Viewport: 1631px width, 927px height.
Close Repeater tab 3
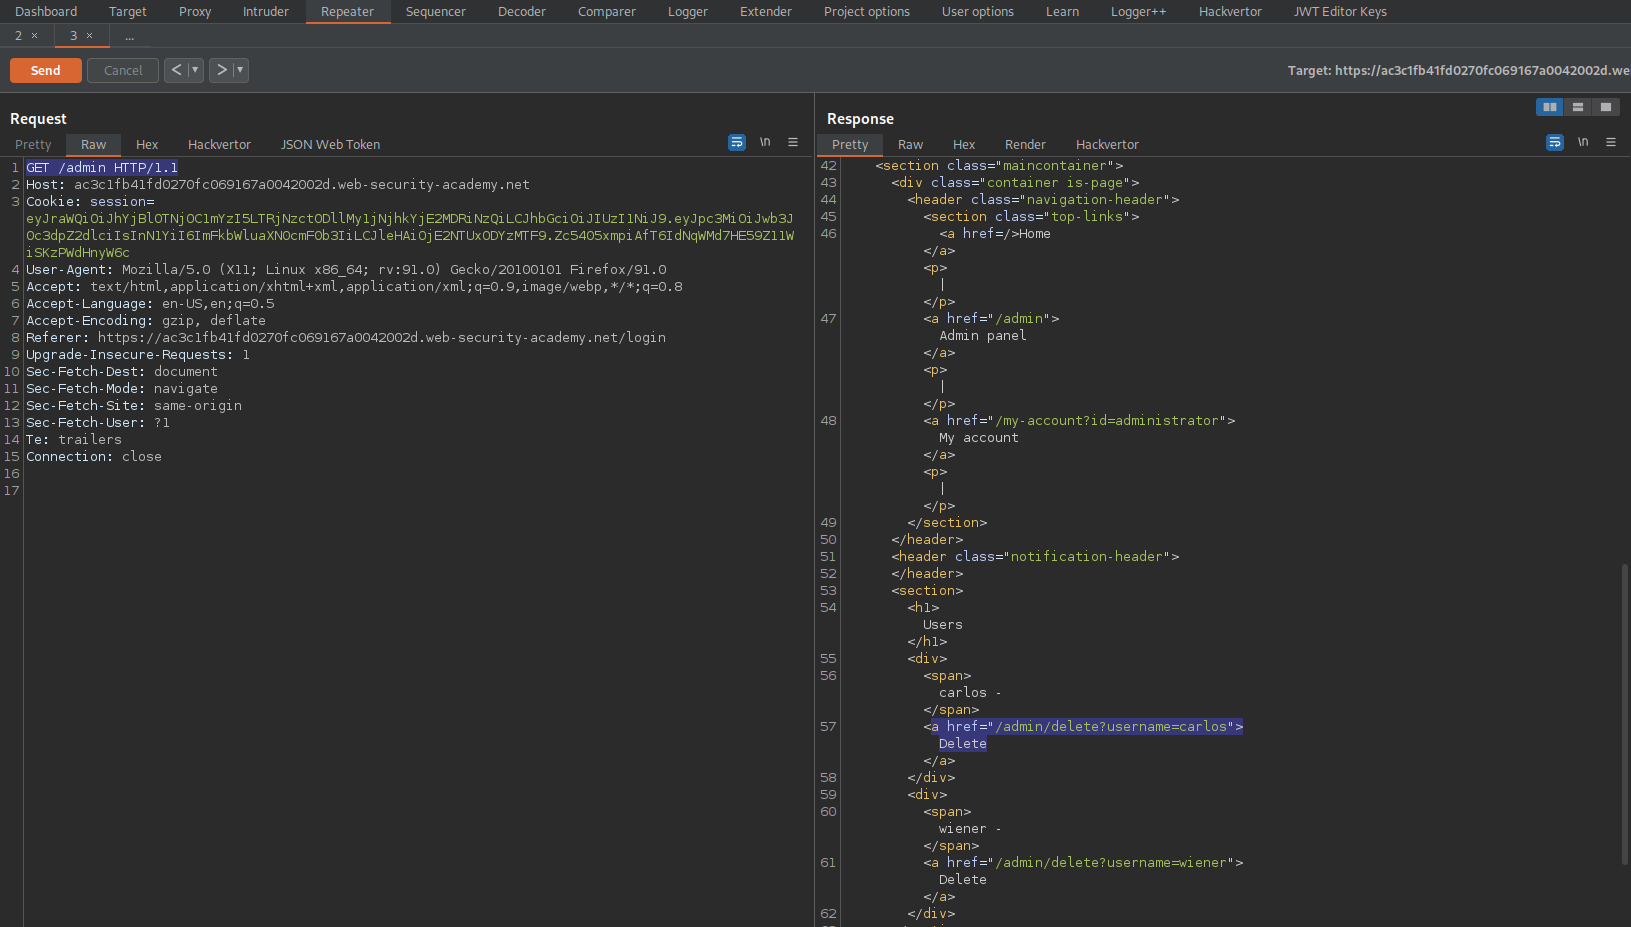89,36
